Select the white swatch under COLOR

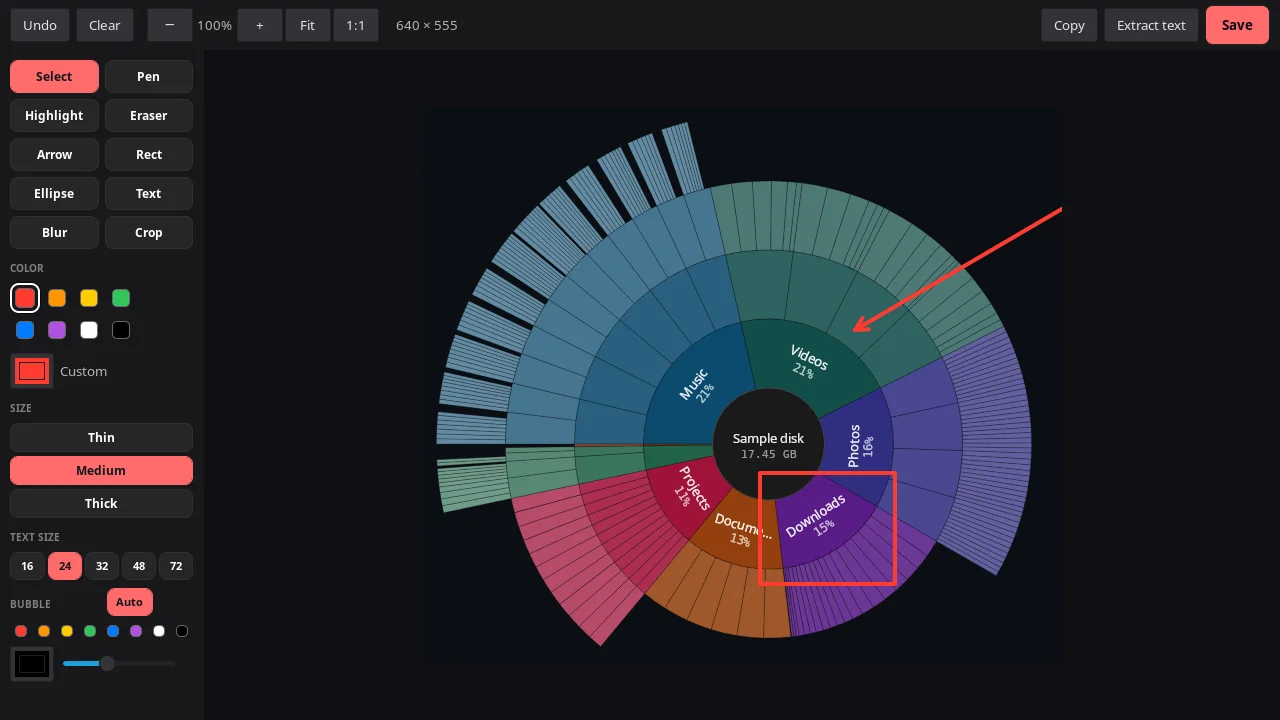coord(89,330)
